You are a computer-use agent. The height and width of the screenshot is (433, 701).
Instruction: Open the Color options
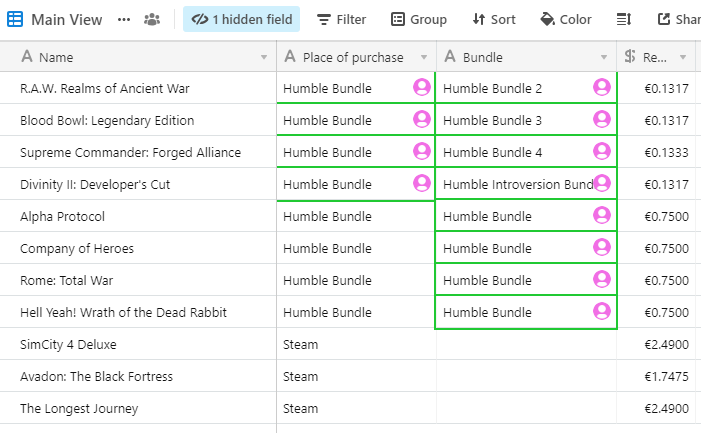(566, 19)
